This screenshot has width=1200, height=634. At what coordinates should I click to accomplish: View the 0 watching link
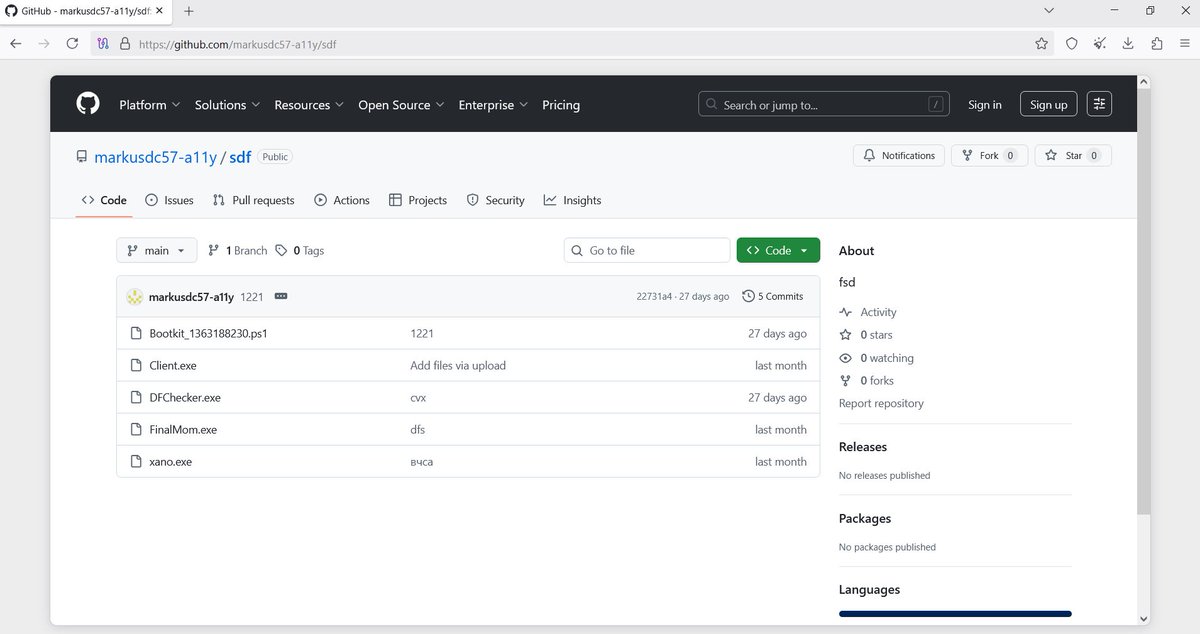(877, 358)
